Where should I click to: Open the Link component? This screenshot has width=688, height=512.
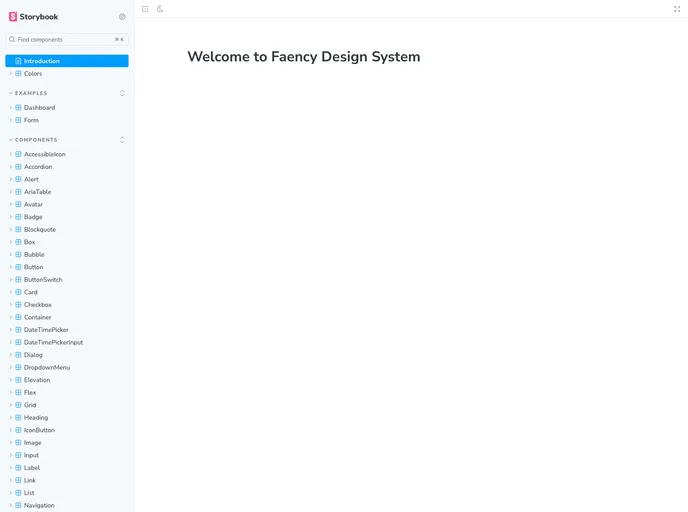coord(67,480)
